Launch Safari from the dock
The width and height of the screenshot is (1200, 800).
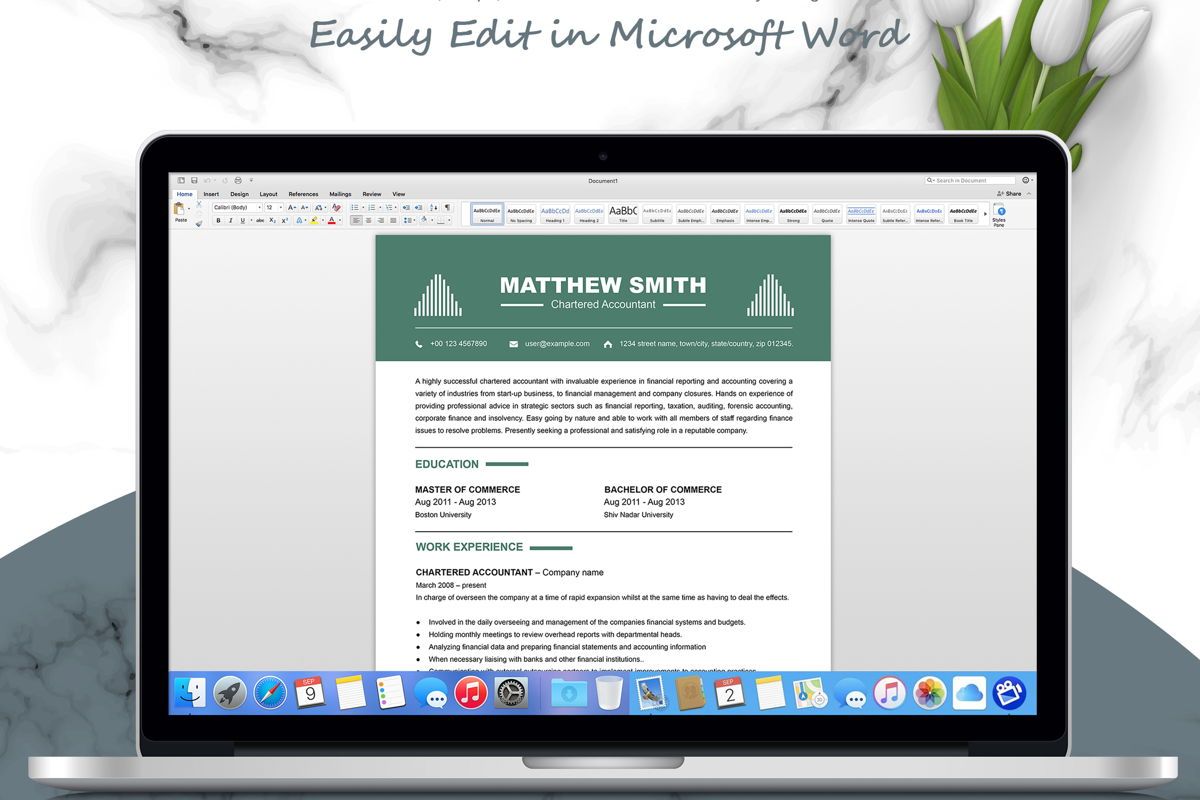click(270, 692)
